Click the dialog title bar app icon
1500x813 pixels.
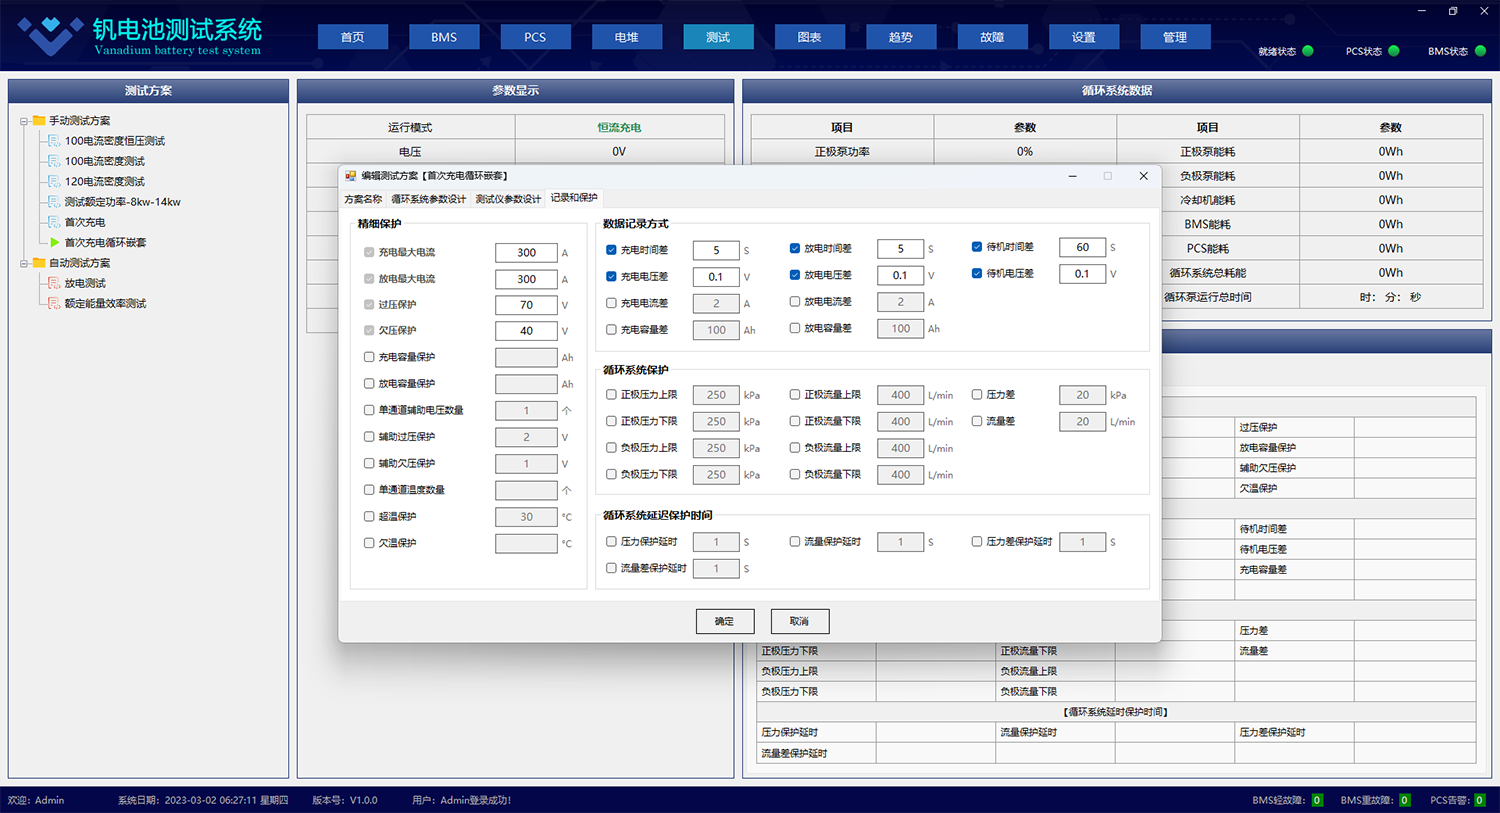350,176
